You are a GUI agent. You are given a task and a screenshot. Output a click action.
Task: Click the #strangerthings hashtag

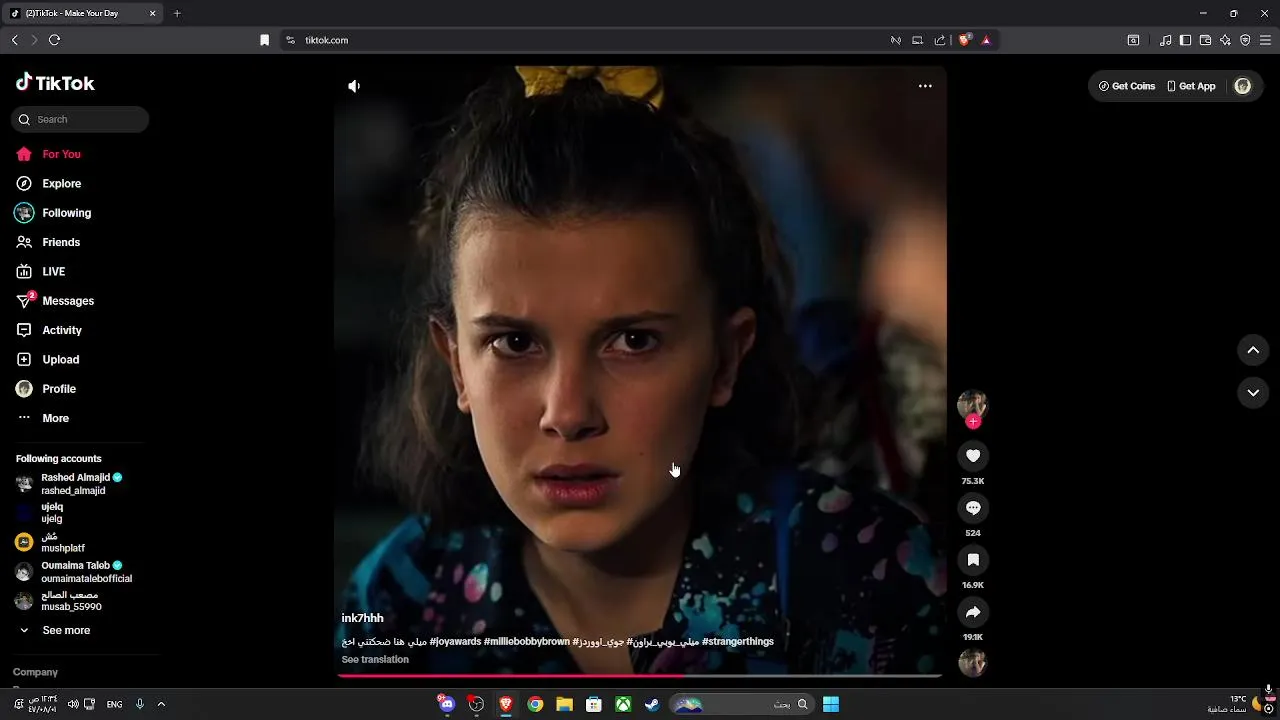738,642
